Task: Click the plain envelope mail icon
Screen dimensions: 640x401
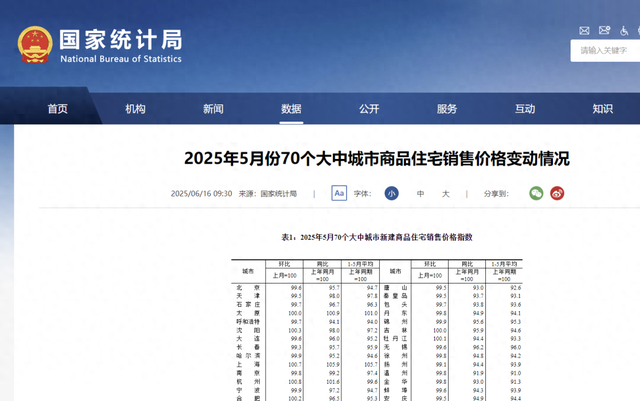Action: (x=584, y=31)
